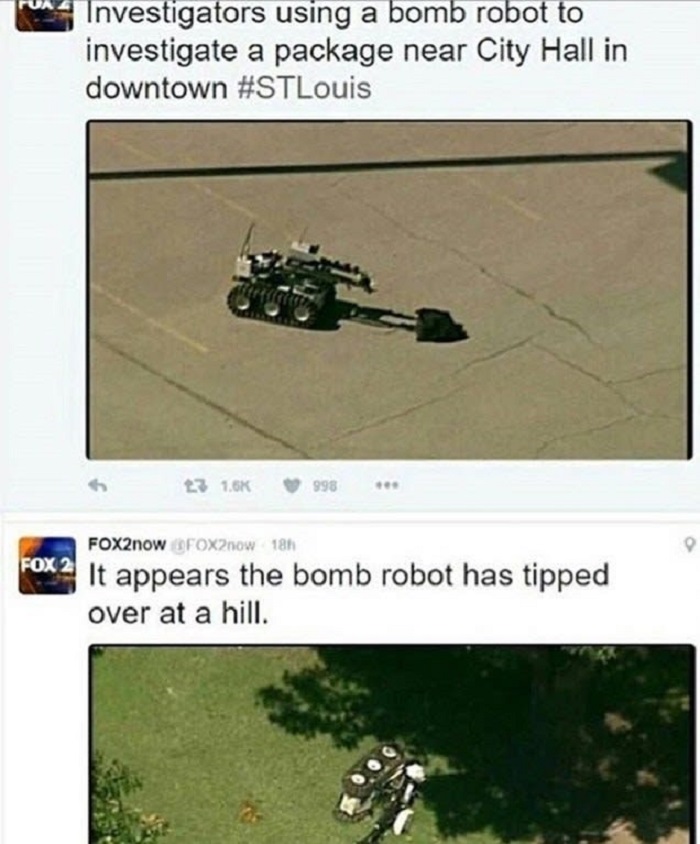Like the tweet with the heart icon
700x844 pixels.
[292, 486]
